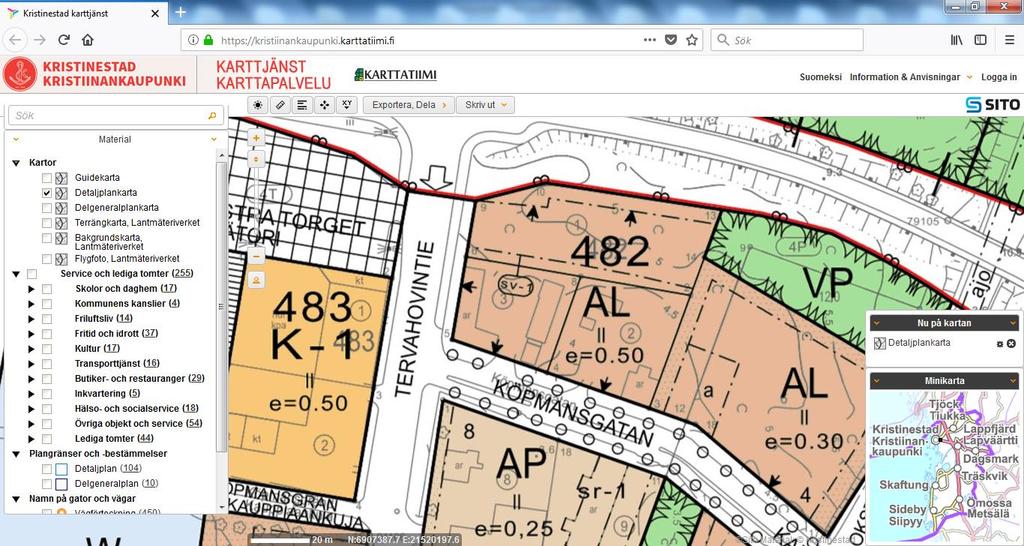Collapse Plangränser och -bestämmelser group
The width and height of the screenshot is (1024, 546).
tap(16, 454)
